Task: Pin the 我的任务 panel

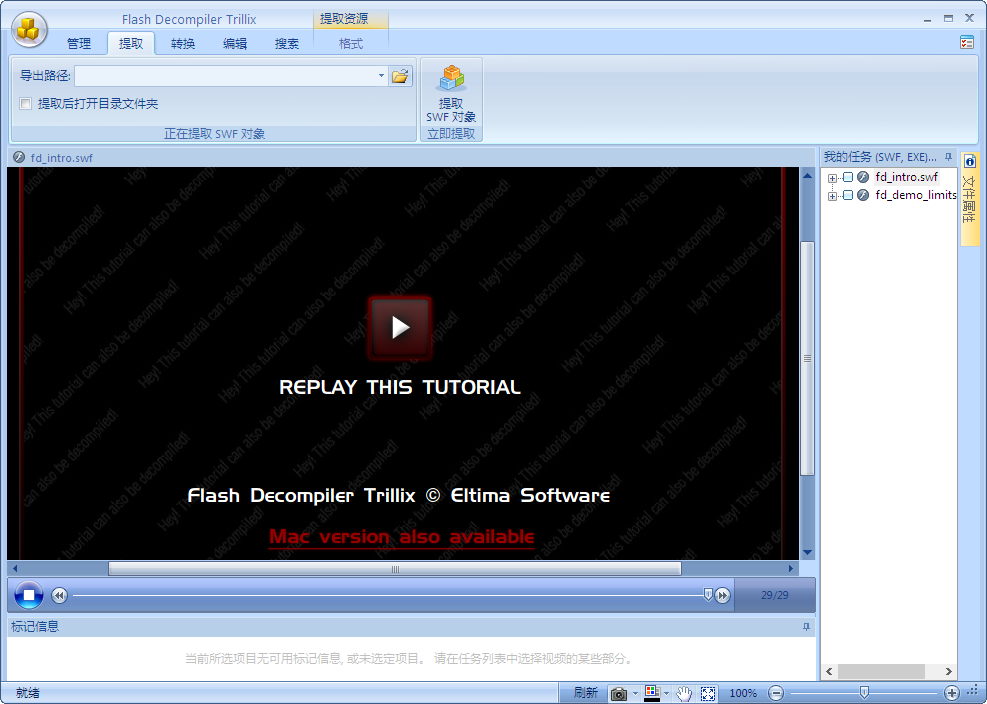Action: (x=948, y=157)
